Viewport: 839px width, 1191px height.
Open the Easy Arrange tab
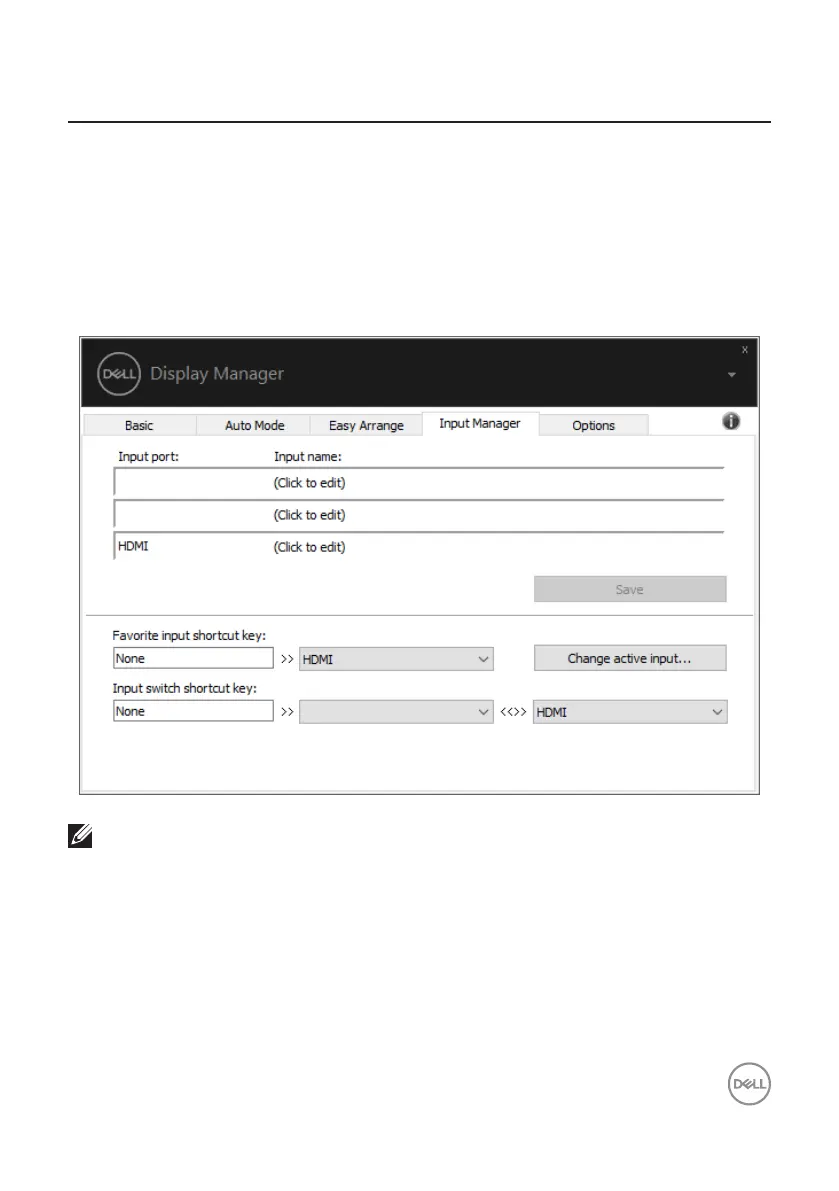click(x=366, y=425)
